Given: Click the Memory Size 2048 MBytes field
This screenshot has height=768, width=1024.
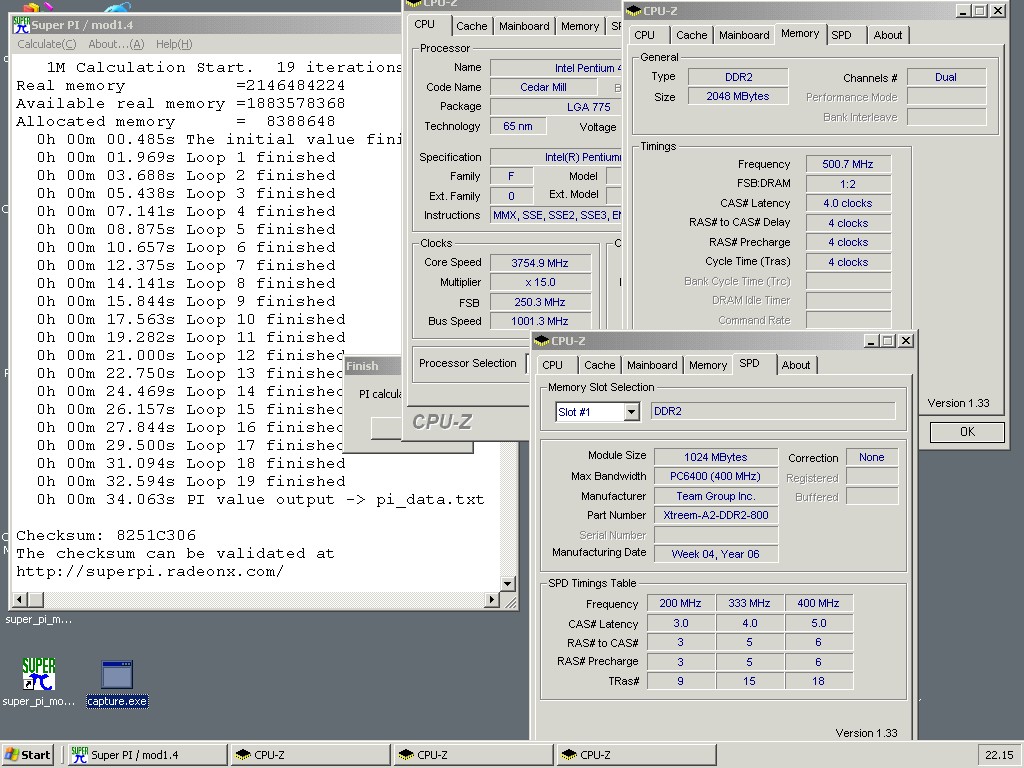Looking at the screenshot, I should point(738,96).
